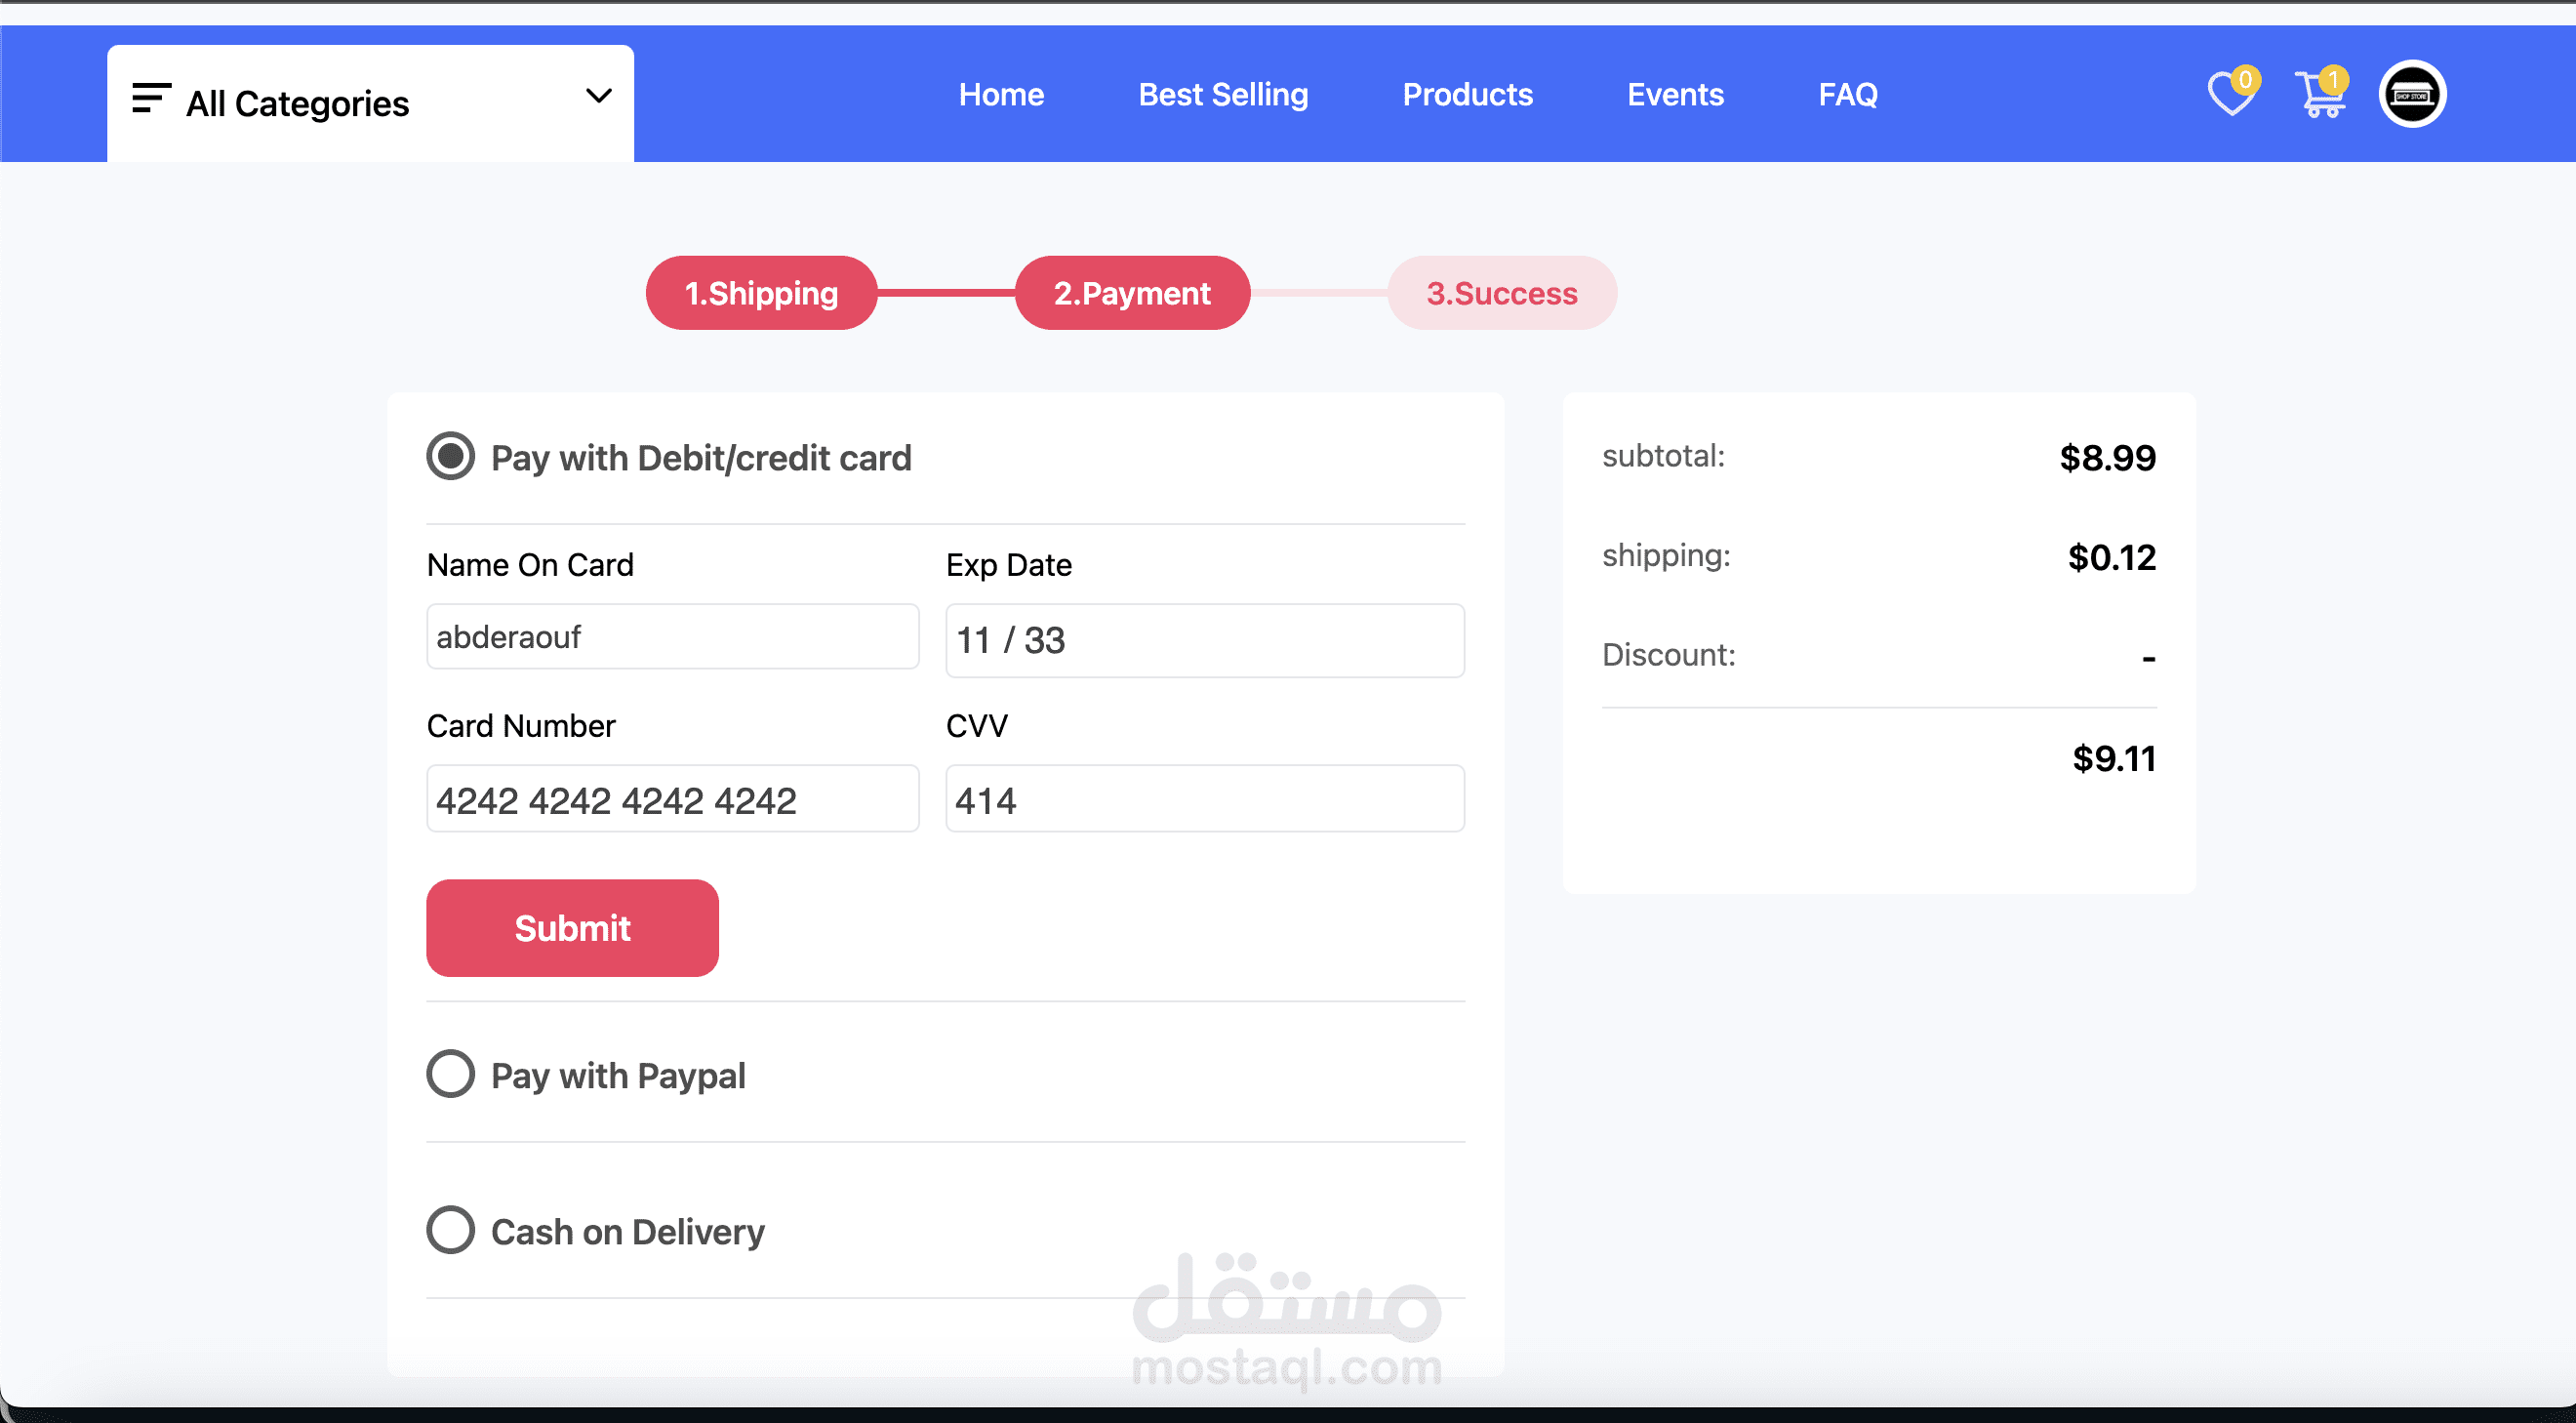The height and width of the screenshot is (1423, 2576).
Task: Click the 3.Success step pill
Action: pos(1501,293)
